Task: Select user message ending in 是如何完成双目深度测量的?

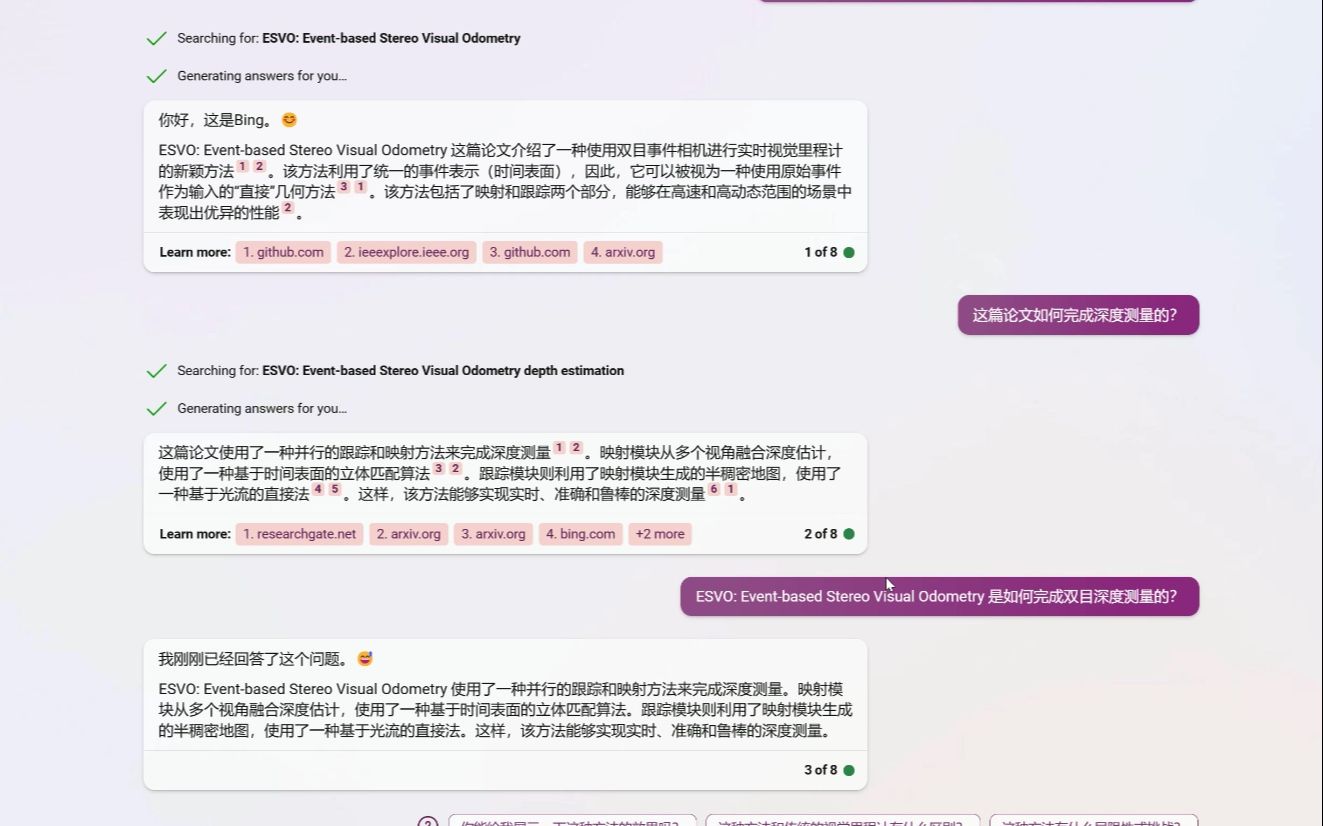Action: pyautogui.click(x=939, y=596)
